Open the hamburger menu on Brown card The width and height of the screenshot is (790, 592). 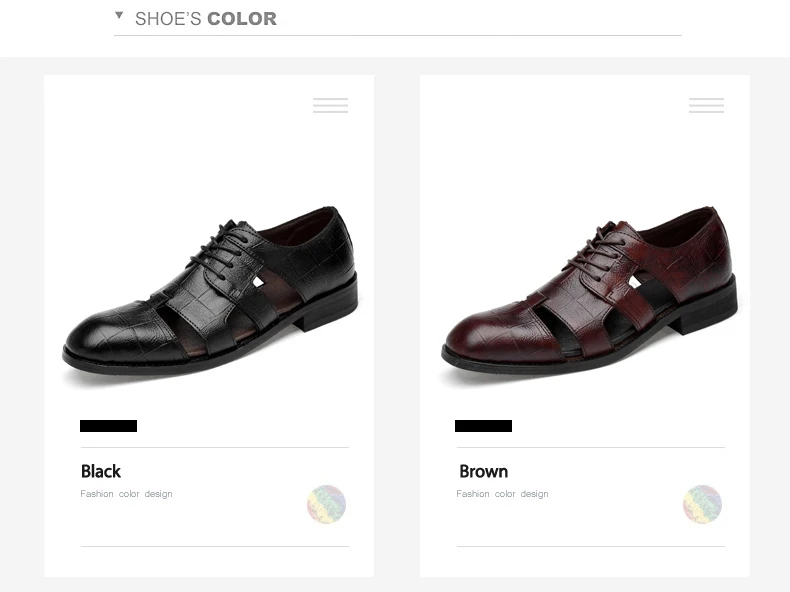coord(706,105)
